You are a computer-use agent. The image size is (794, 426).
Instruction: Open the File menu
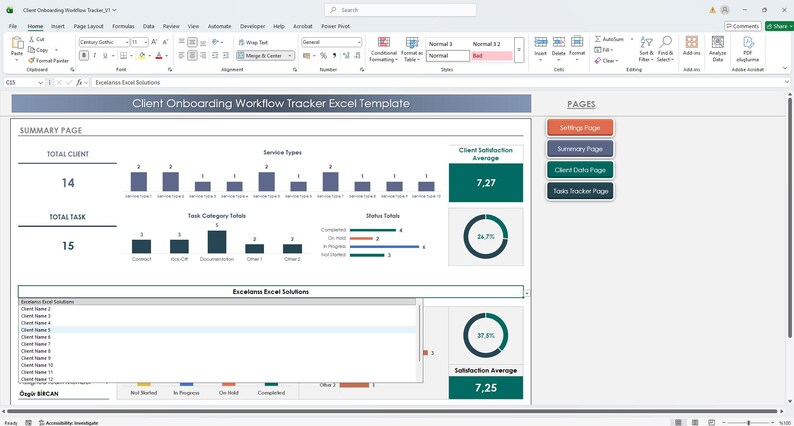13,26
